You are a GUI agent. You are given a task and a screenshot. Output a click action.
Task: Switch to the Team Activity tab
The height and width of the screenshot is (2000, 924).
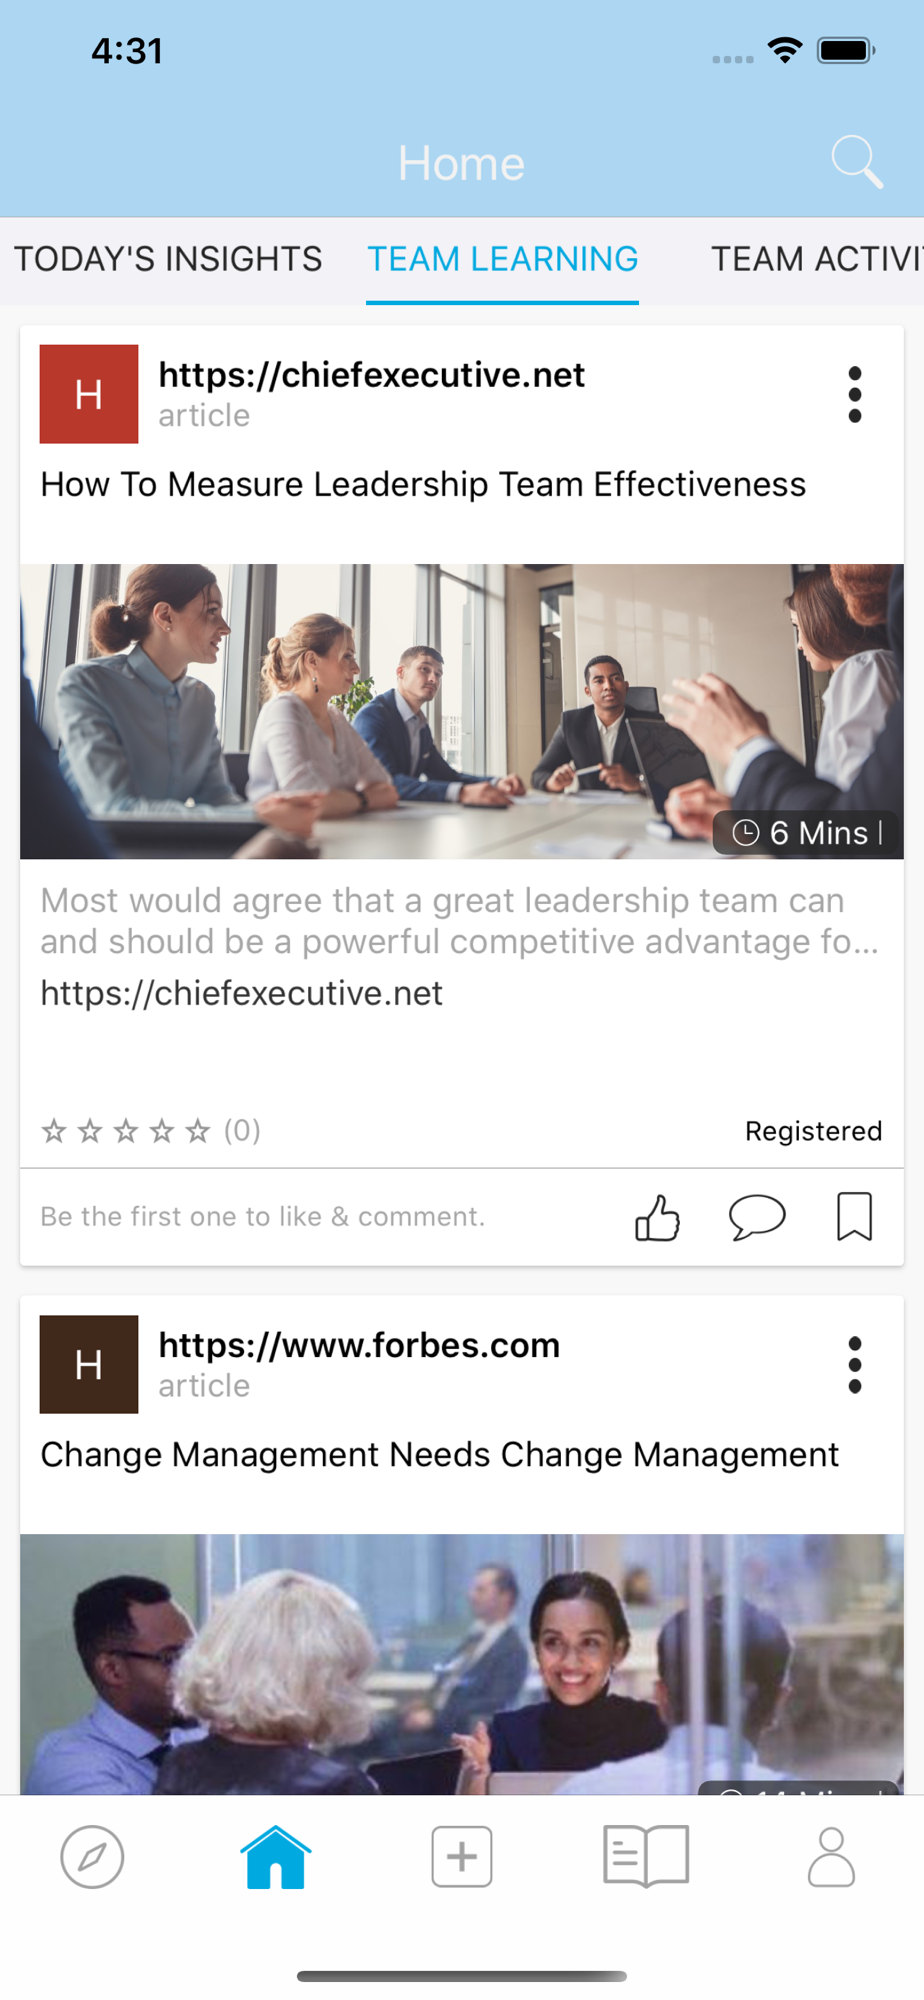[x=817, y=259]
